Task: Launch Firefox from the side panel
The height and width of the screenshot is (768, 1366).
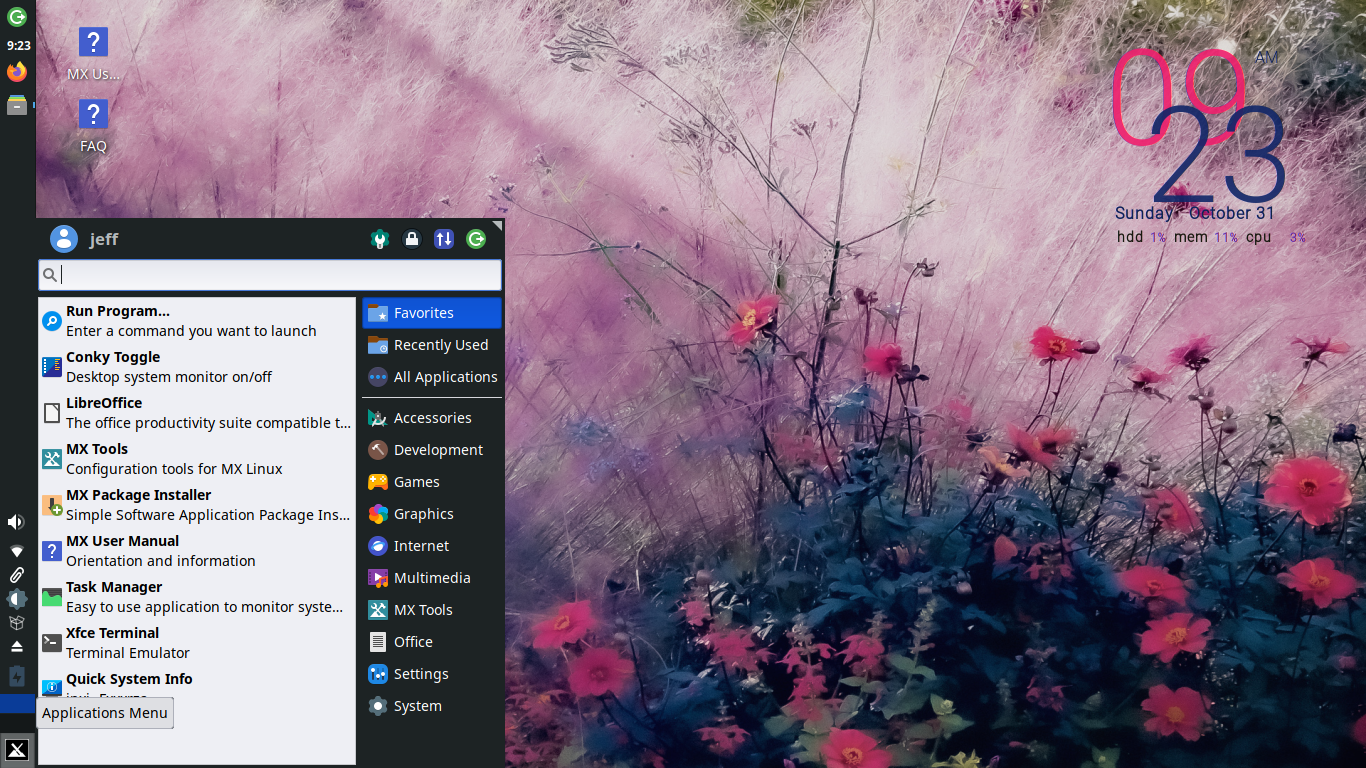Action: coord(17,72)
